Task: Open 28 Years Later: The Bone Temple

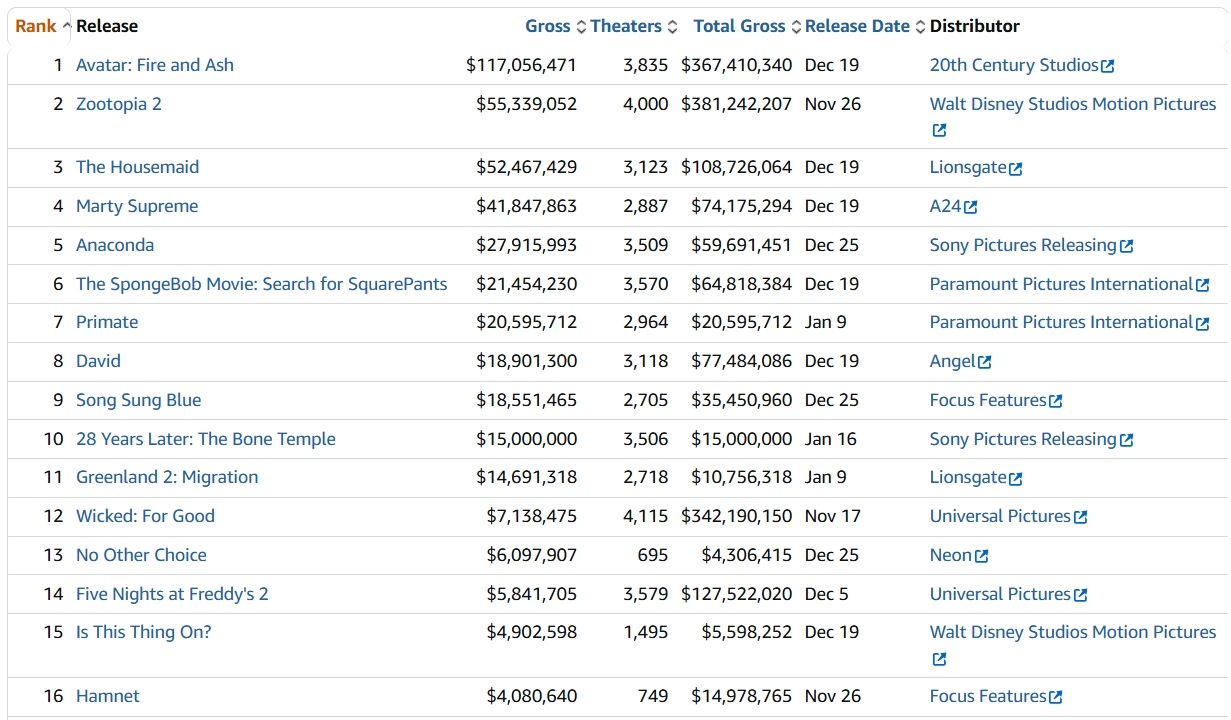Action: (205, 439)
